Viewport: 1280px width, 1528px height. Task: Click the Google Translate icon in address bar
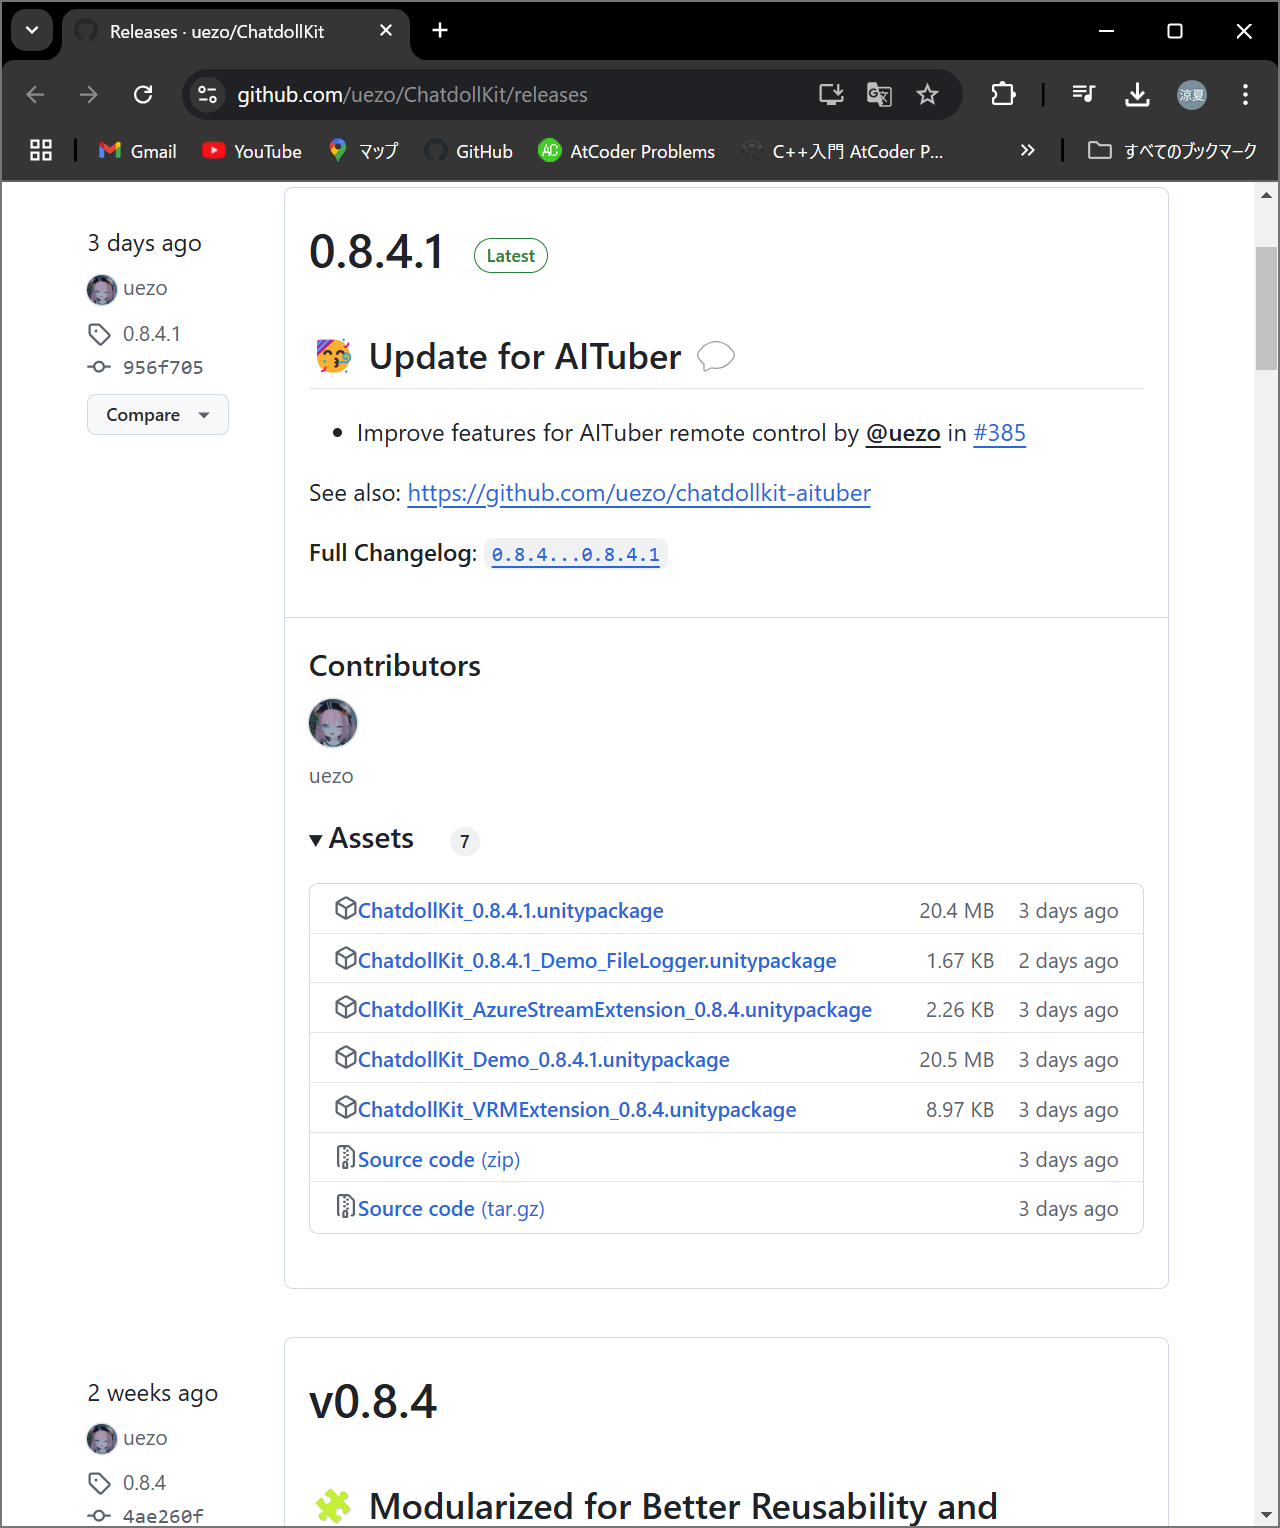click(x=879, y=95)
